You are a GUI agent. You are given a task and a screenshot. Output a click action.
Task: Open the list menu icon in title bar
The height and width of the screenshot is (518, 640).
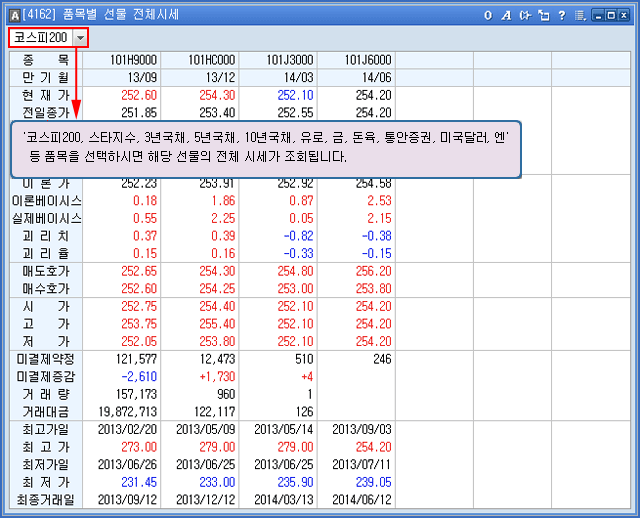(x=579, y=16)
